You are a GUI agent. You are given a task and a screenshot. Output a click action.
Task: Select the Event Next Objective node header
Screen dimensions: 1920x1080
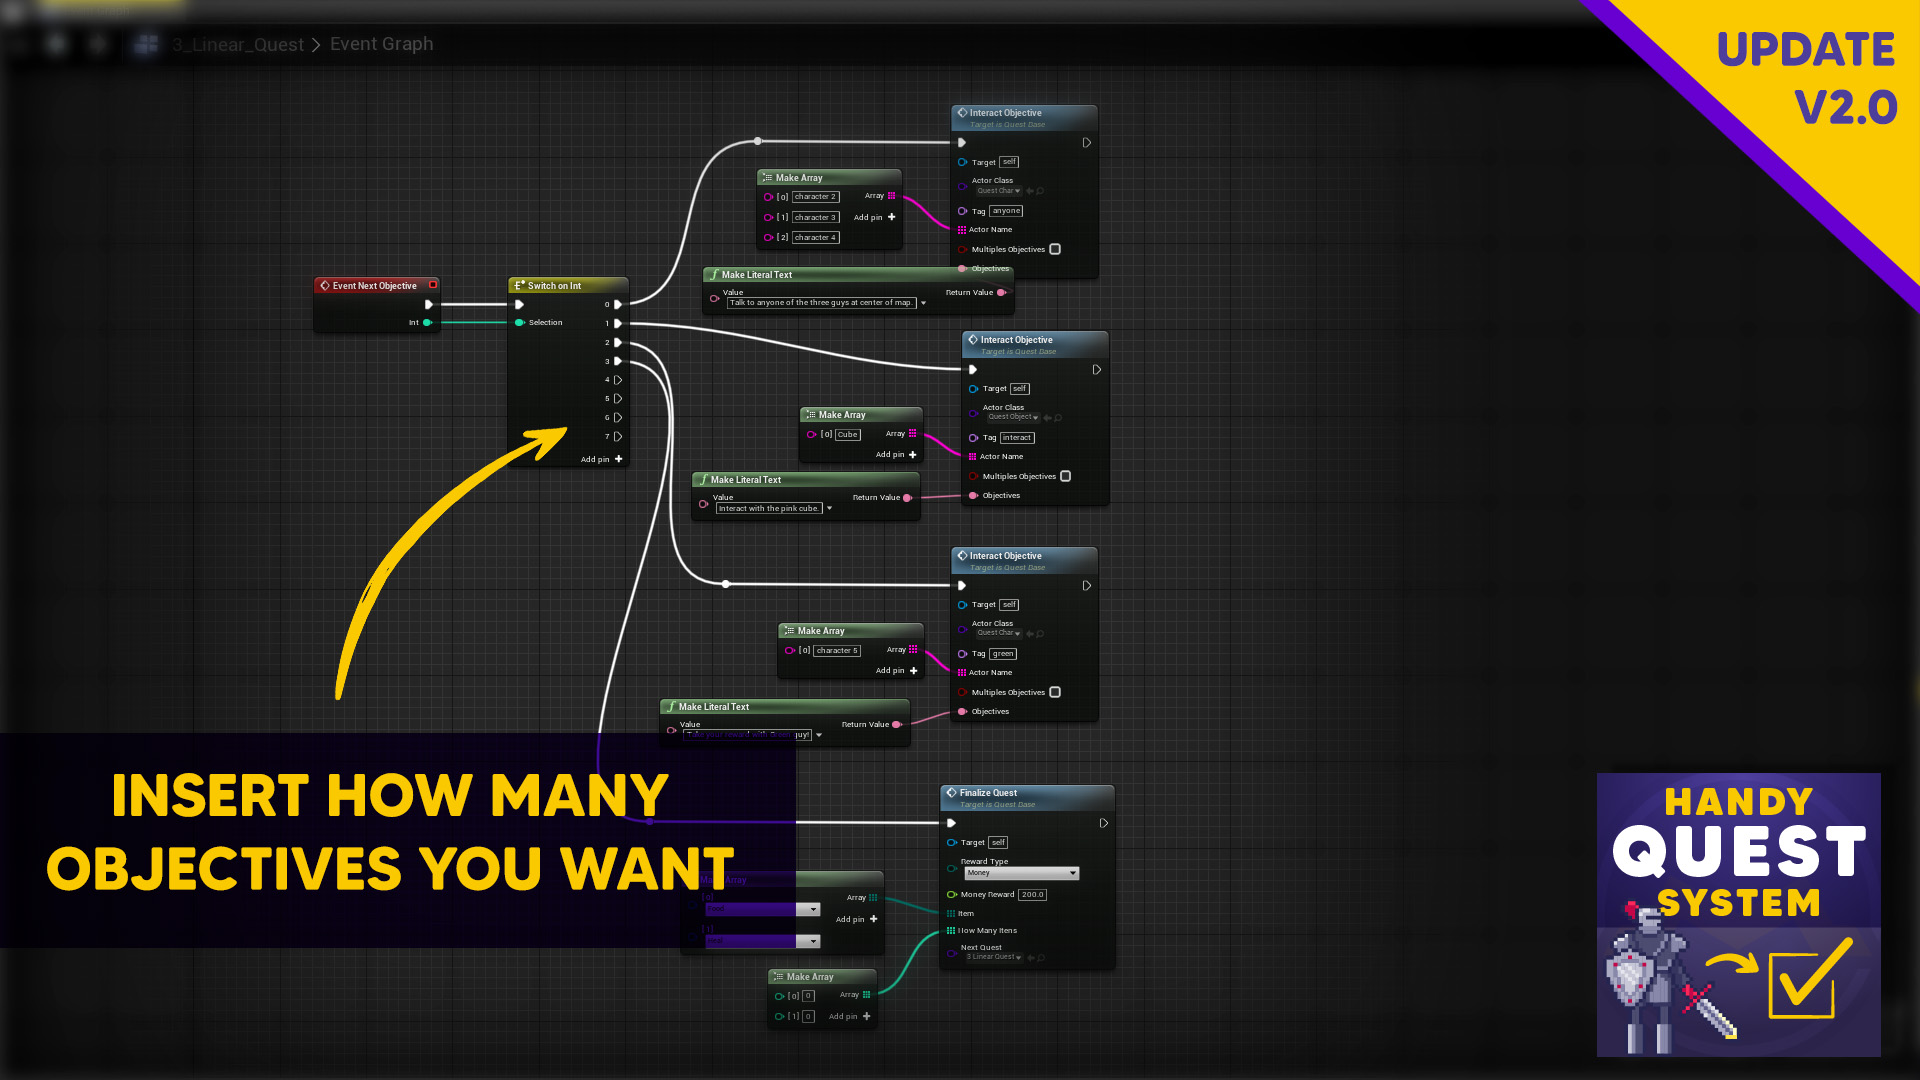(x=377, y=285)
